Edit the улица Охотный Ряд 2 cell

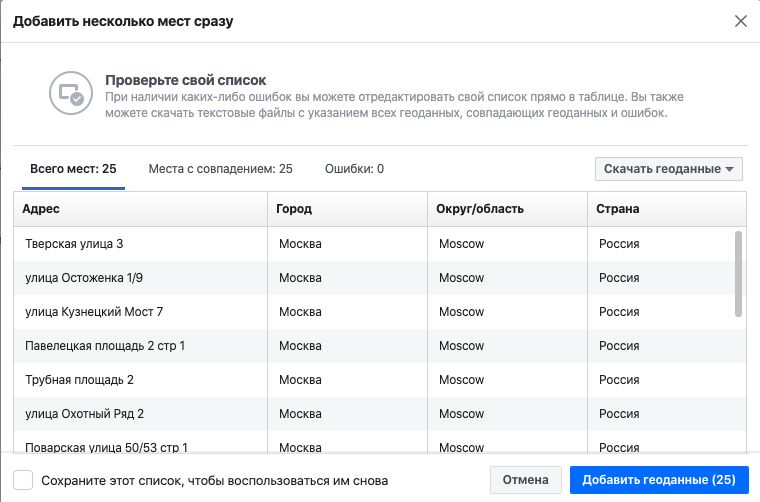141,413
